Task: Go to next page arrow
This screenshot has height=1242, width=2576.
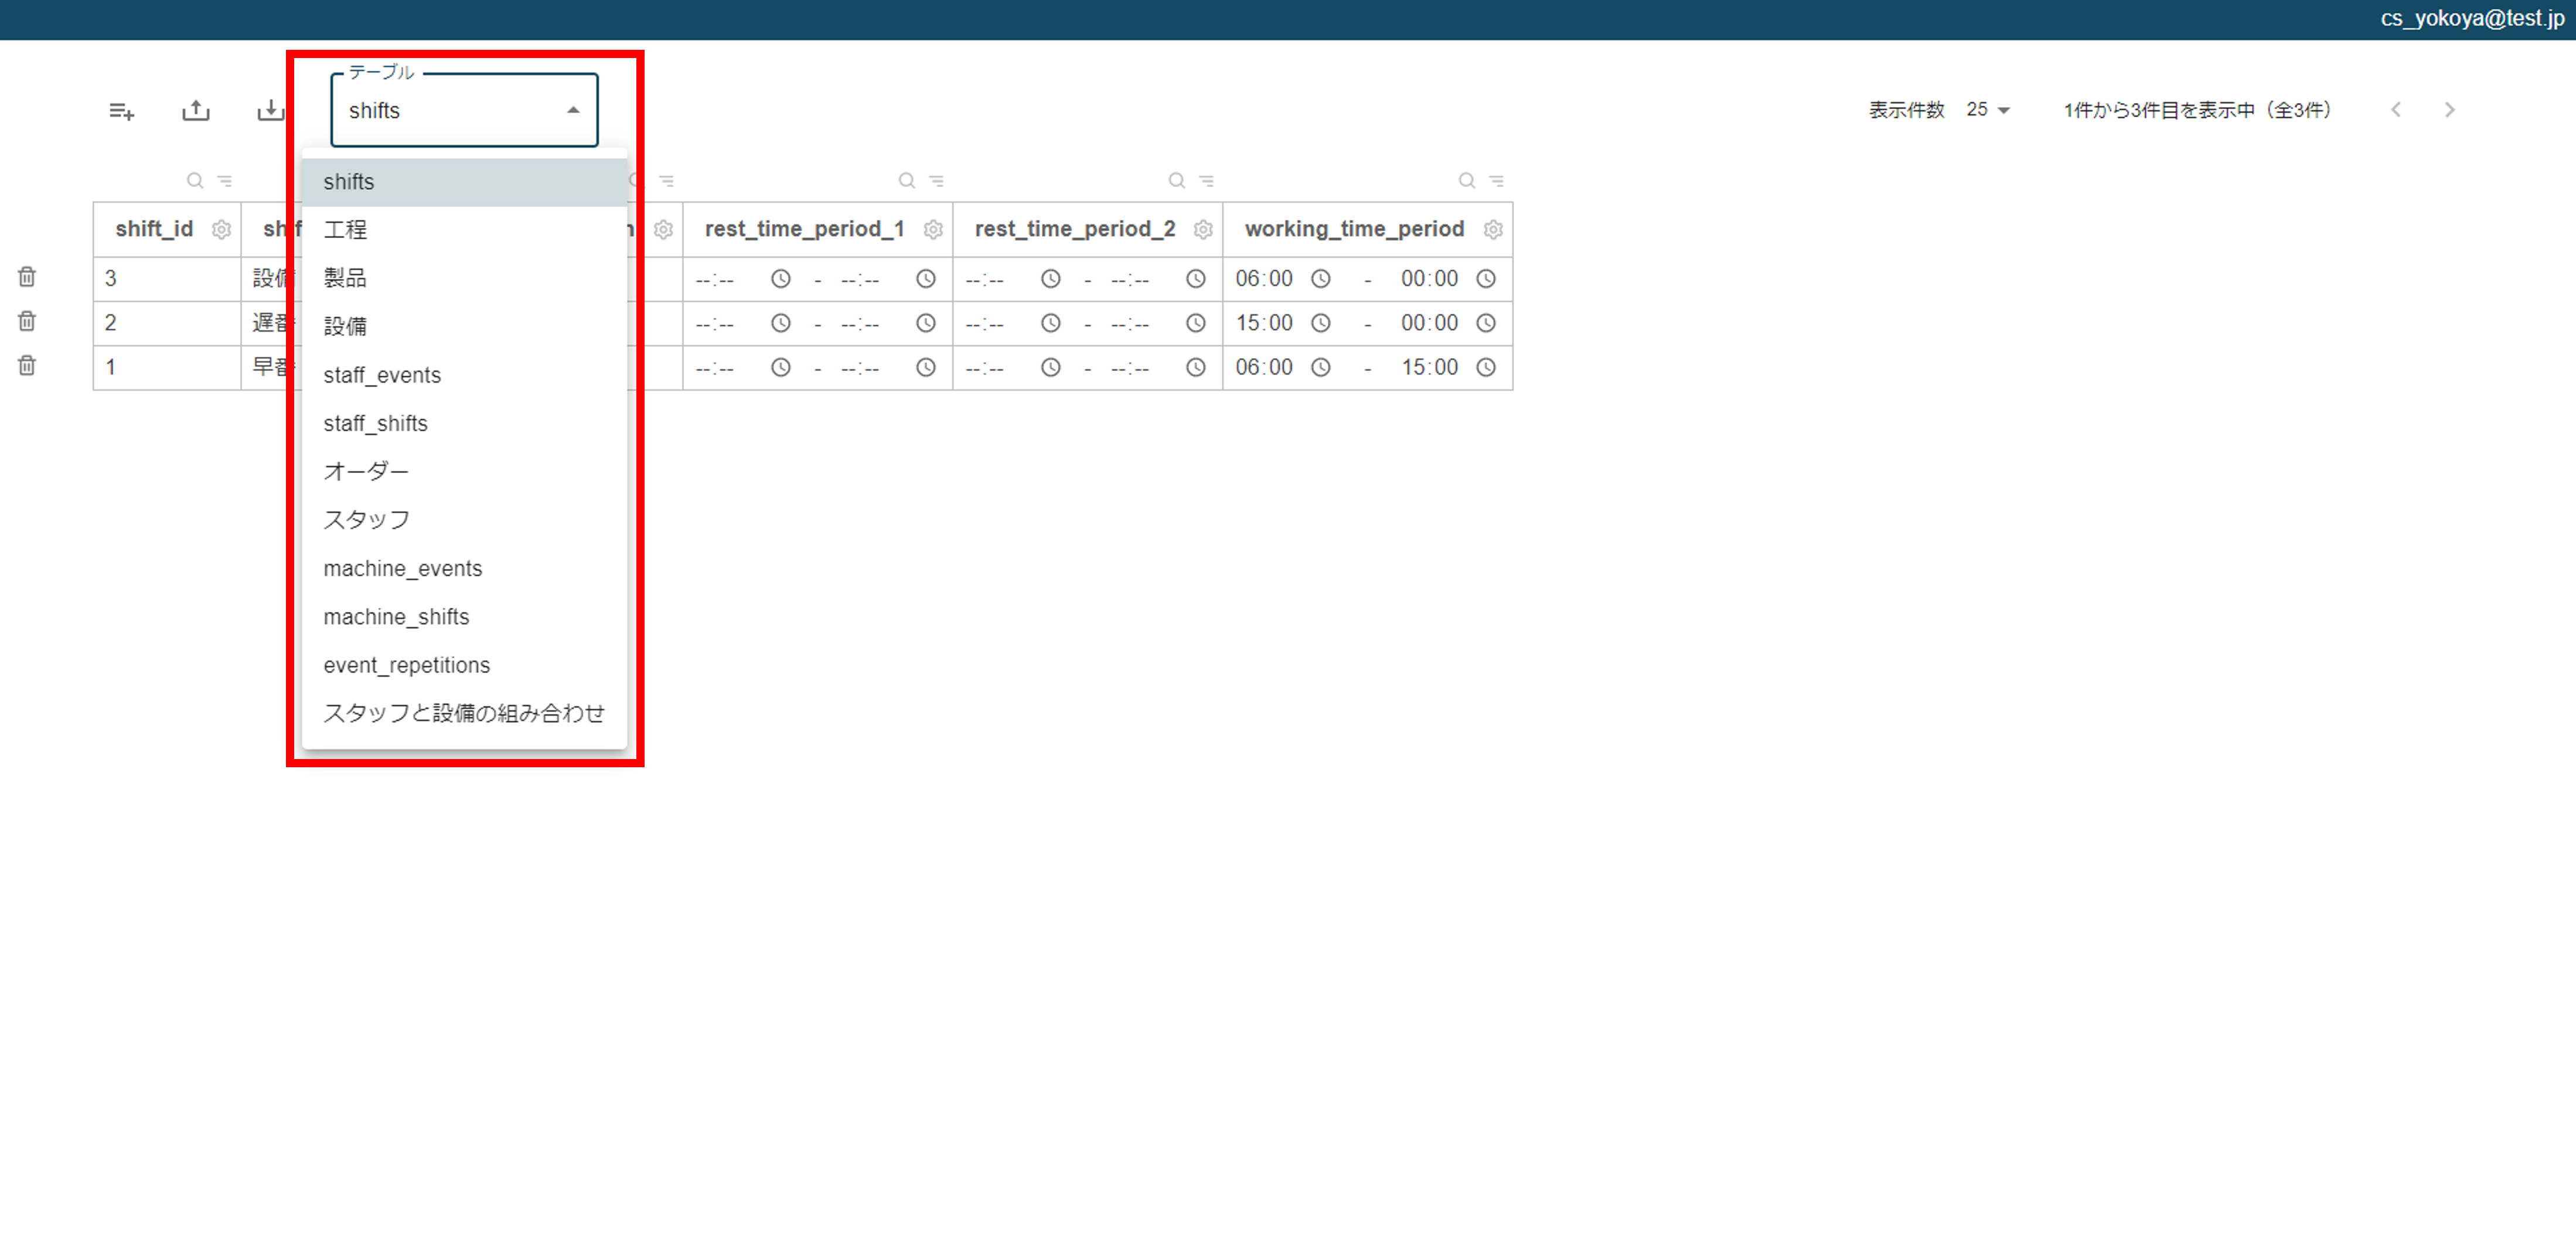Action: [x=2449, y=110]
